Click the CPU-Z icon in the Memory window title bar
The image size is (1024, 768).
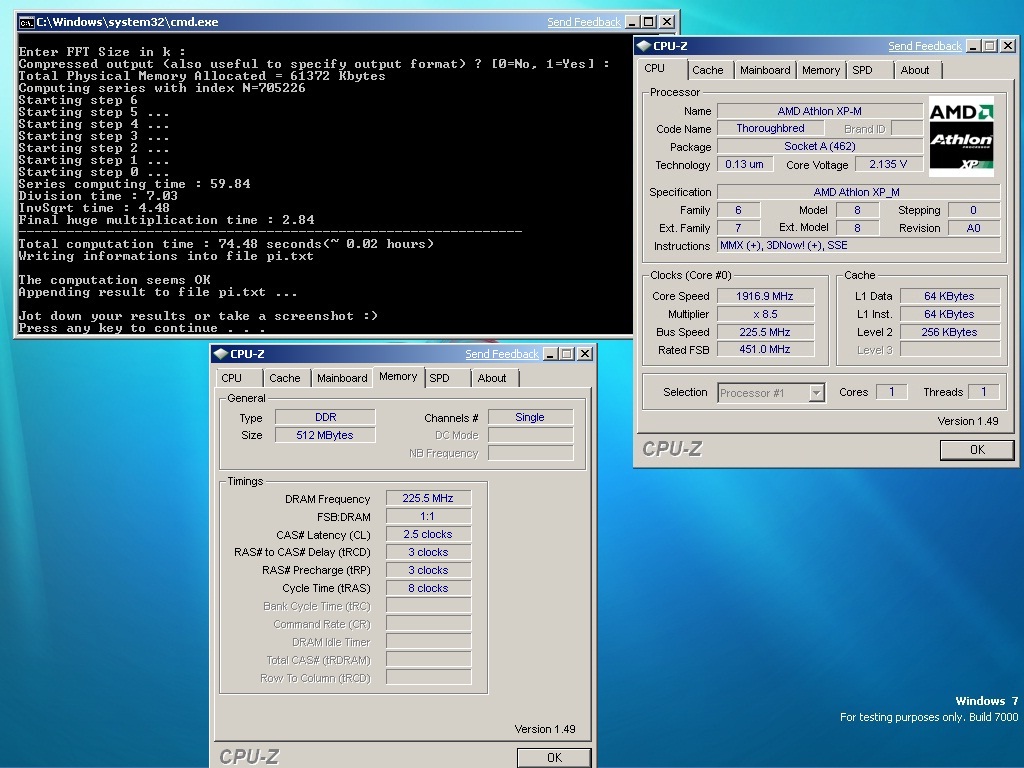(221, 354)
